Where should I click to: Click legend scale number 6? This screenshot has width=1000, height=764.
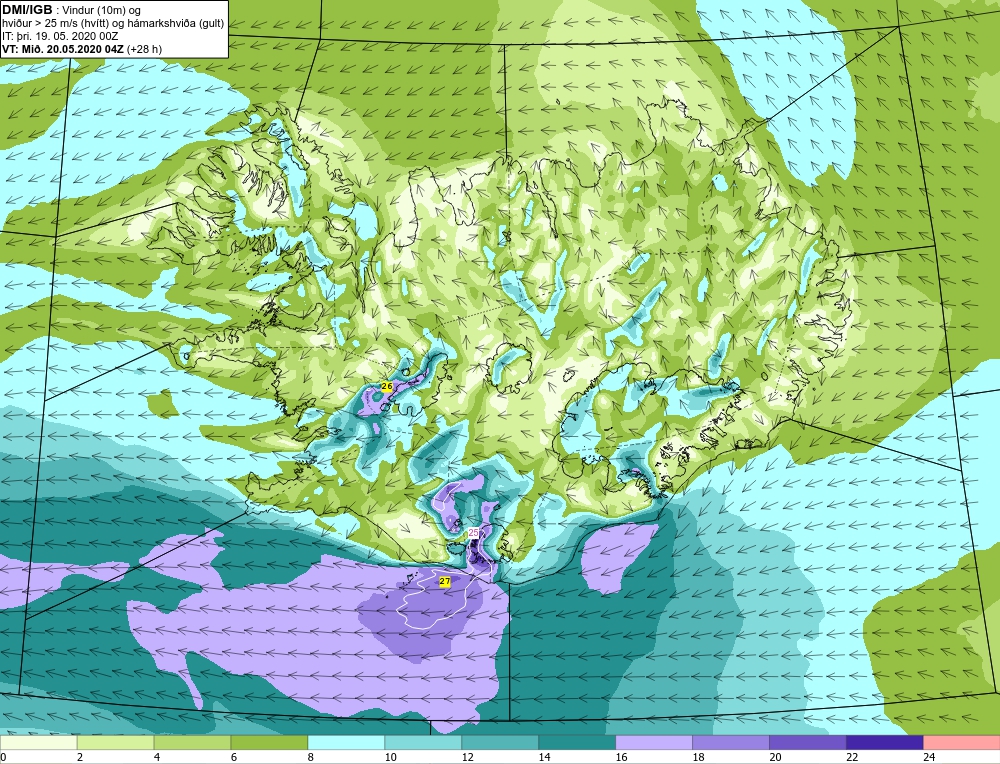pyautogui.click(x=234, y=757)
